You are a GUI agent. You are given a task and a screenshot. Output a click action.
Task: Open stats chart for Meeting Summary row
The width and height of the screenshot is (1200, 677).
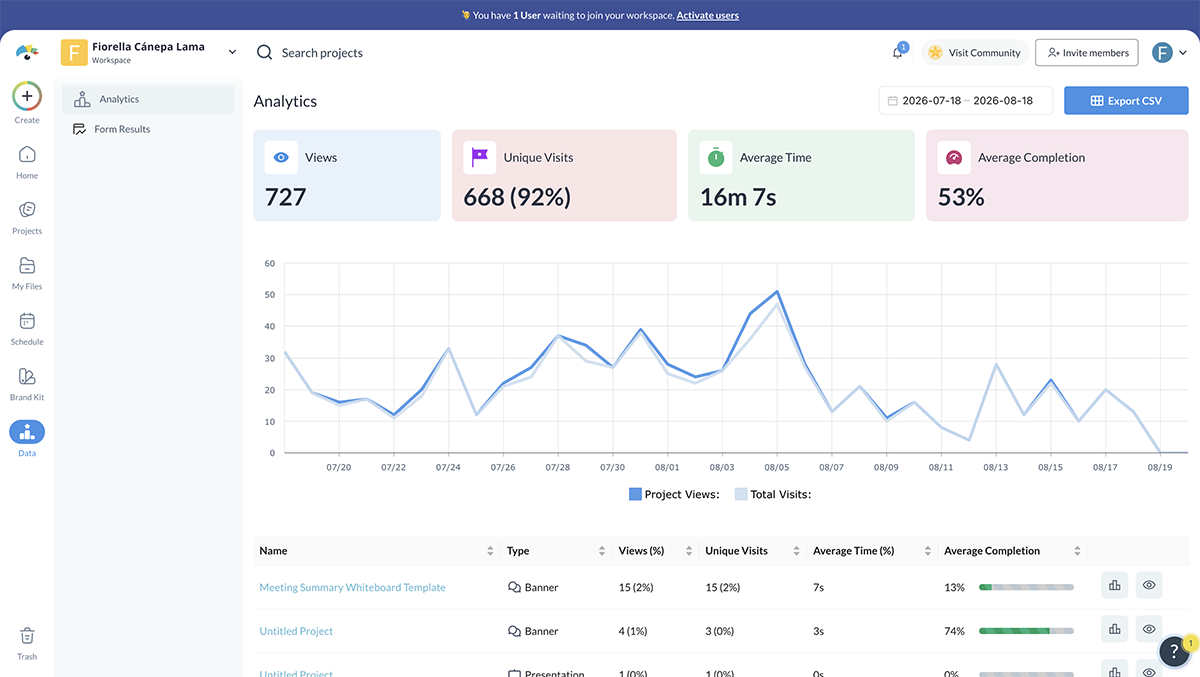(x=1115, y=586)
